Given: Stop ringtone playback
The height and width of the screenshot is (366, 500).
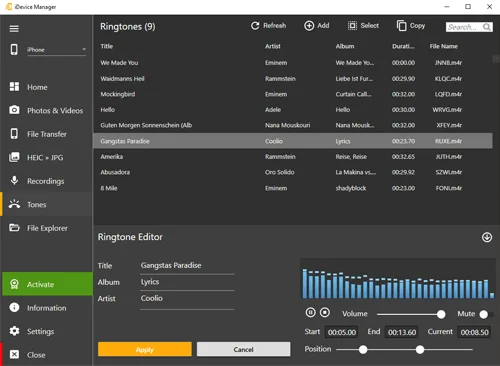Looking at the screenshot, I should click(325, 313).
